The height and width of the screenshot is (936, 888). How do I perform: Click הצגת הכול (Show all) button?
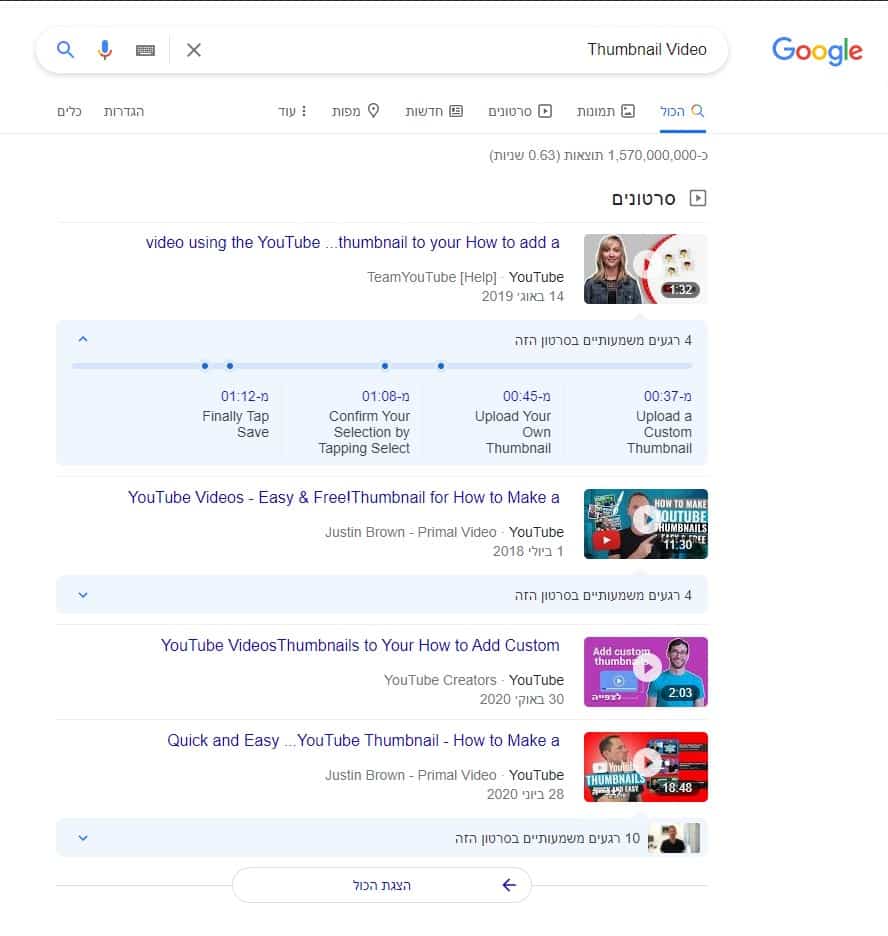(x=381, y=885)
